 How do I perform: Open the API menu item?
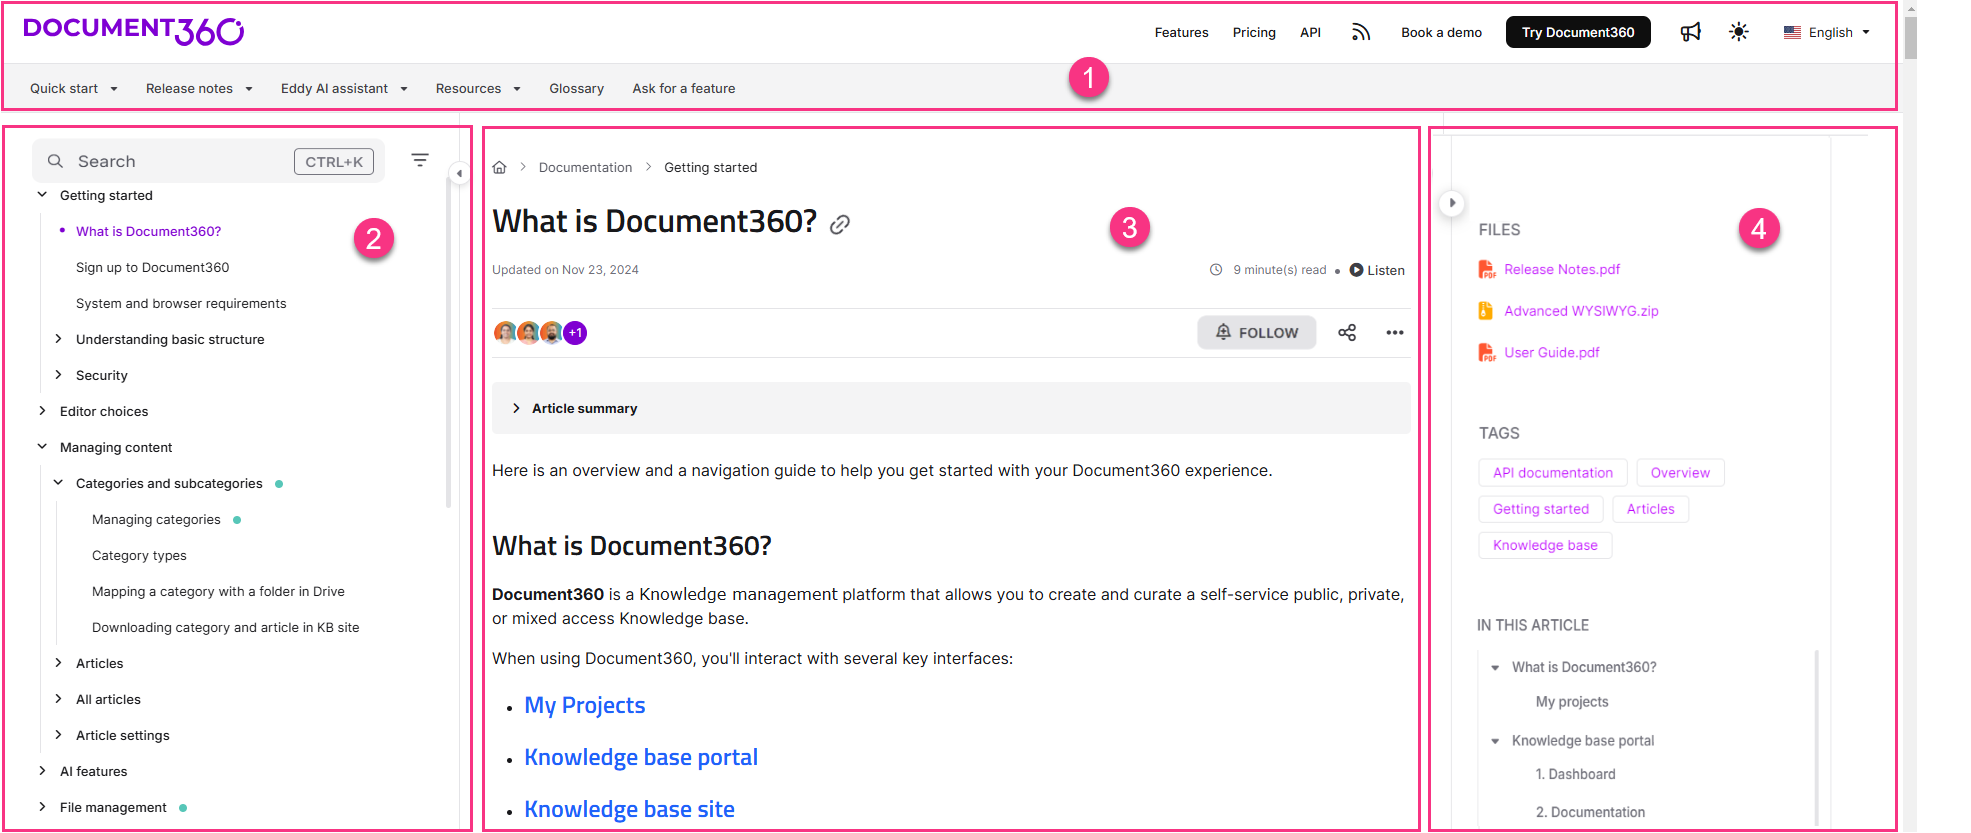click(1310, 33)
